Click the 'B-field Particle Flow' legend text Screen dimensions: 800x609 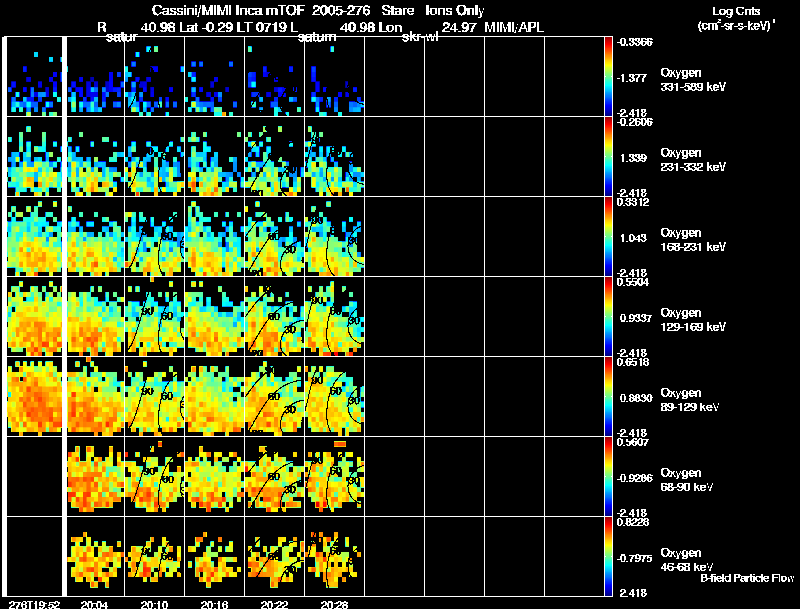point(747,578)
